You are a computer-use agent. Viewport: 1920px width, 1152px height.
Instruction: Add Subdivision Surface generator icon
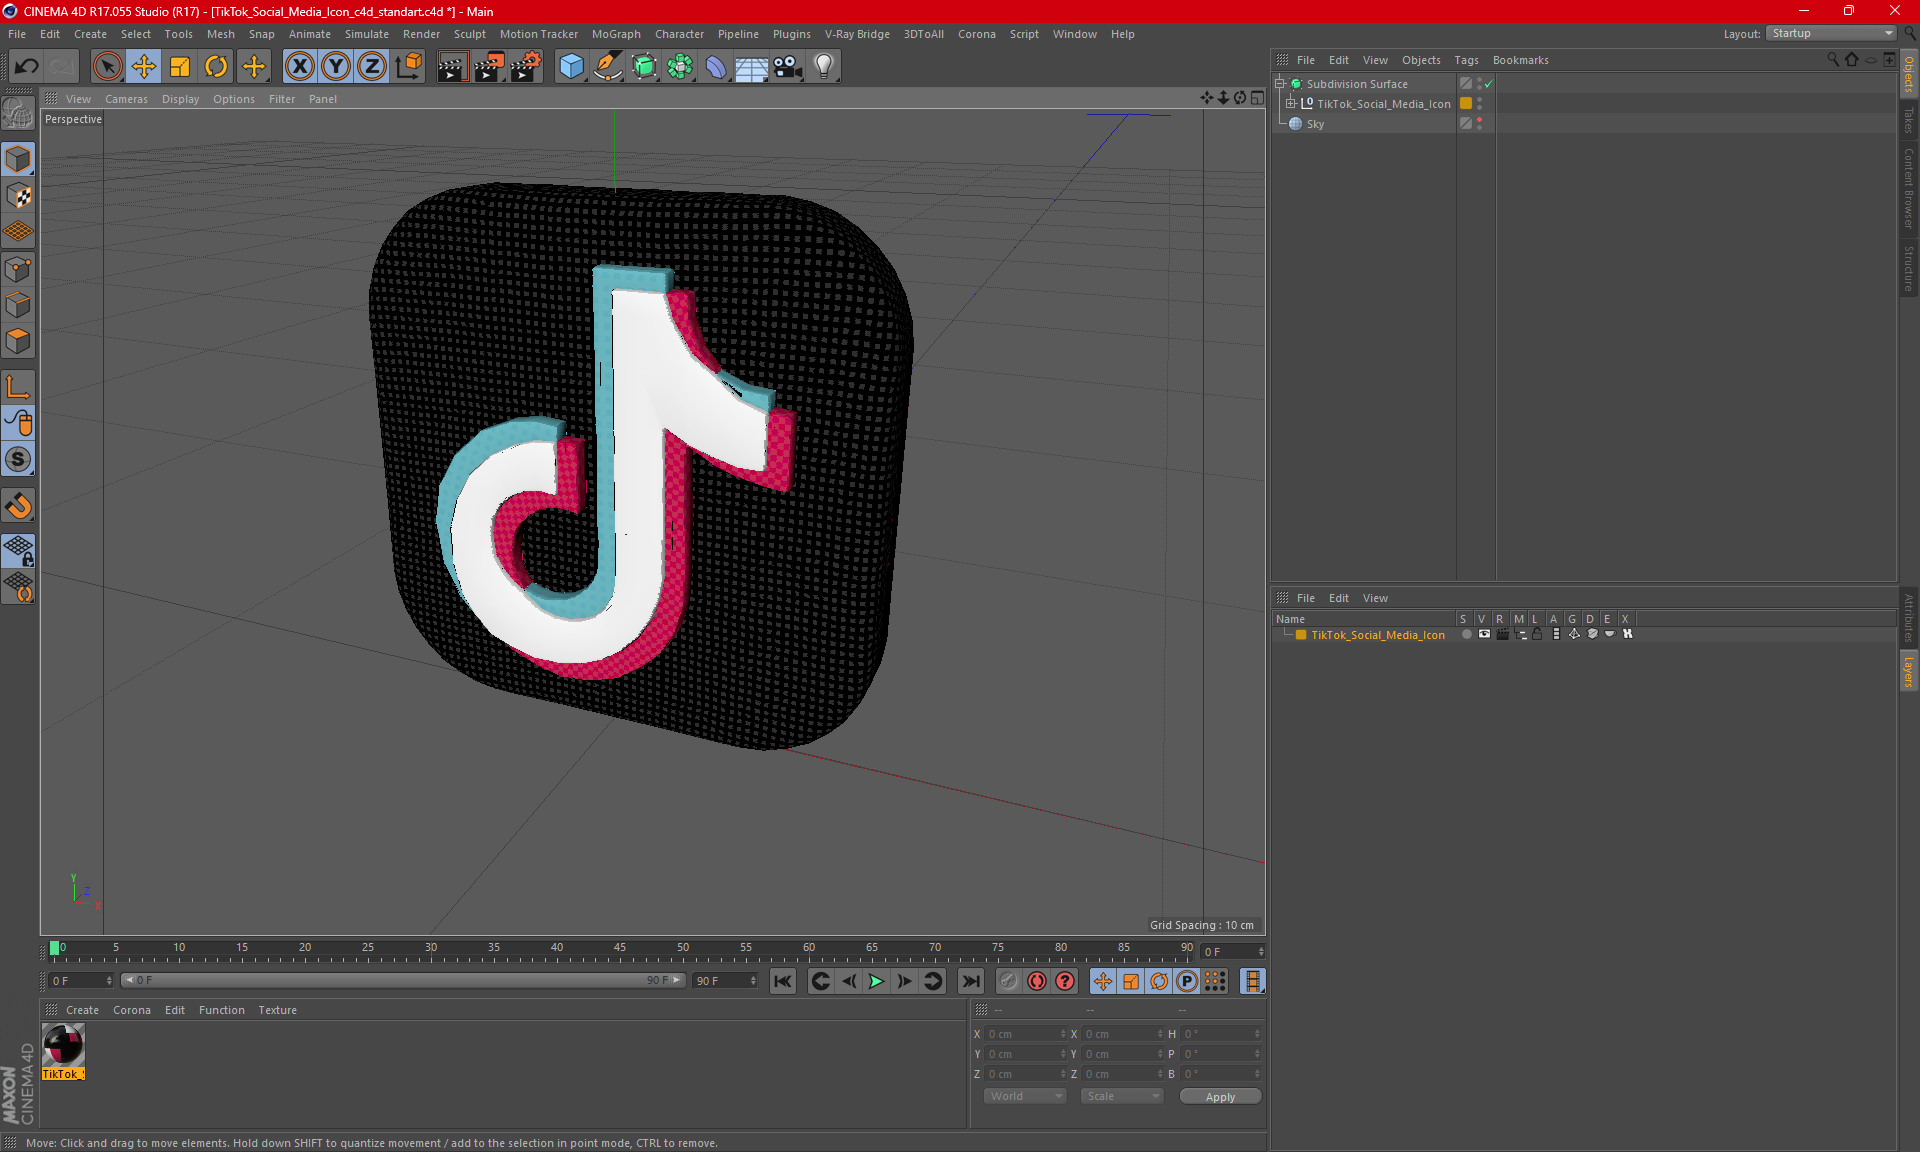(644, 67)
